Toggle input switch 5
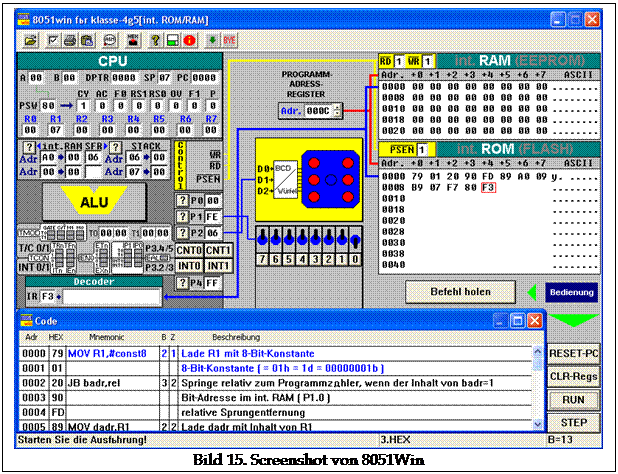This screenshot has height=474, width=618. 289,239
